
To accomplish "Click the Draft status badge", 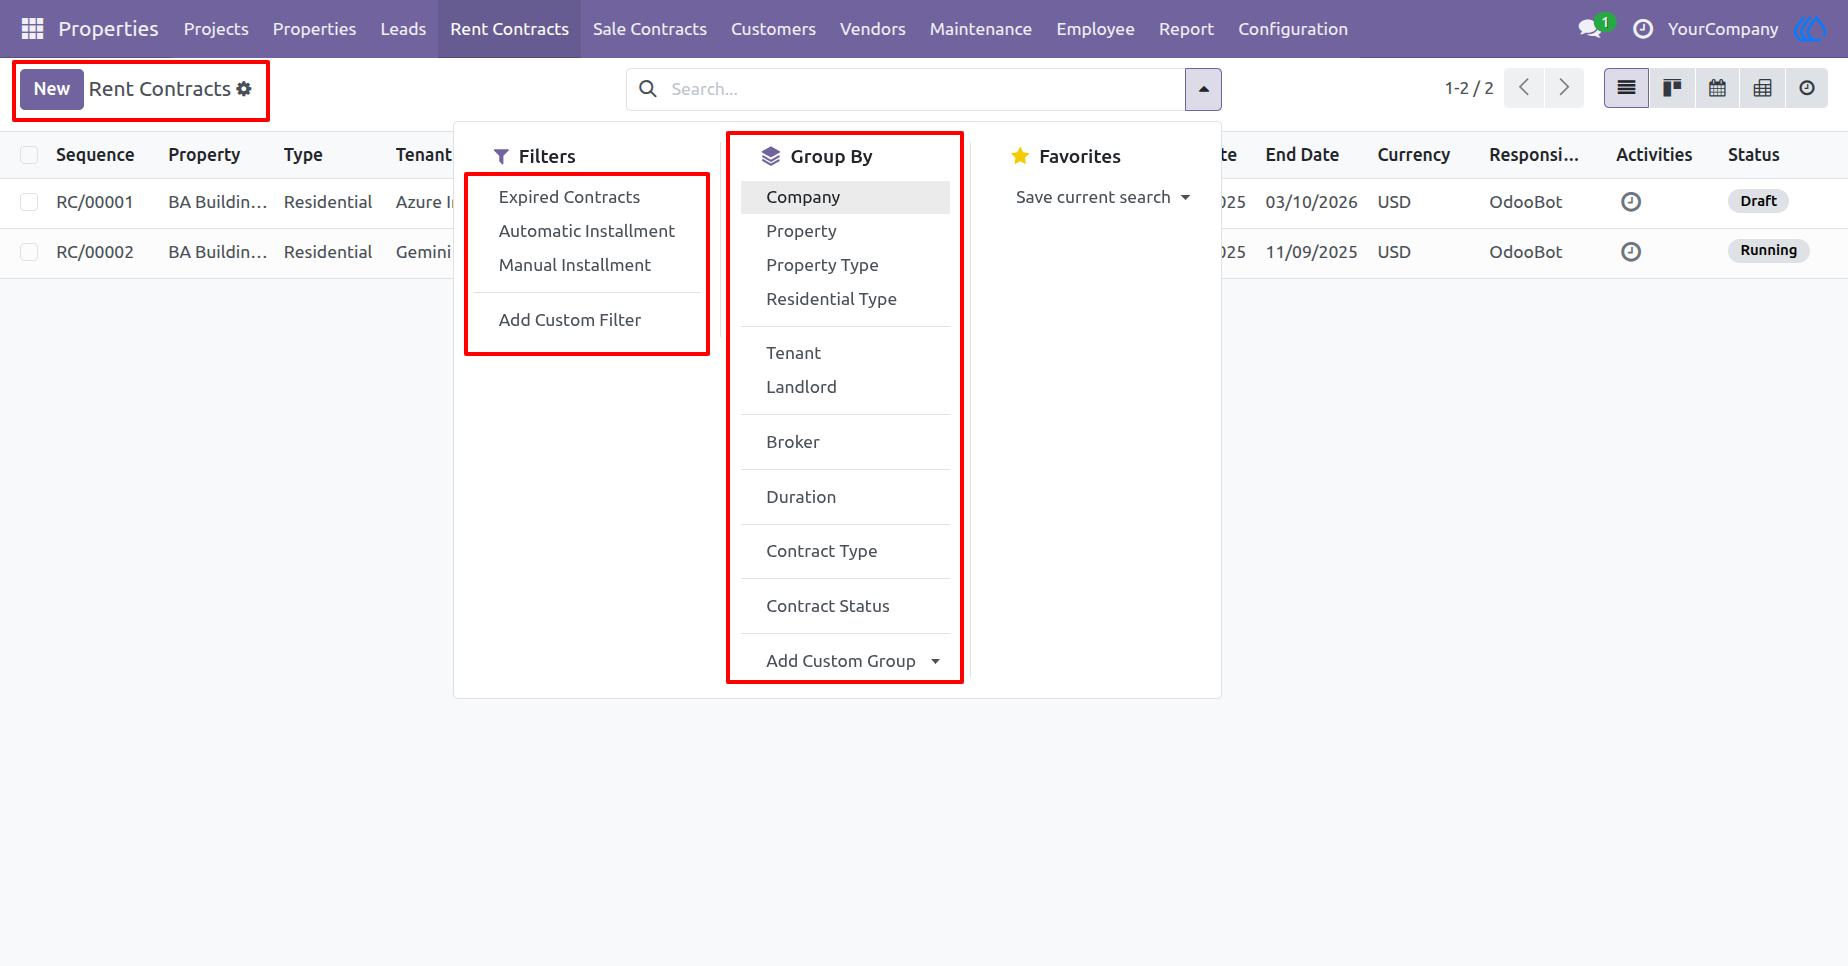I will point(1758,201).
